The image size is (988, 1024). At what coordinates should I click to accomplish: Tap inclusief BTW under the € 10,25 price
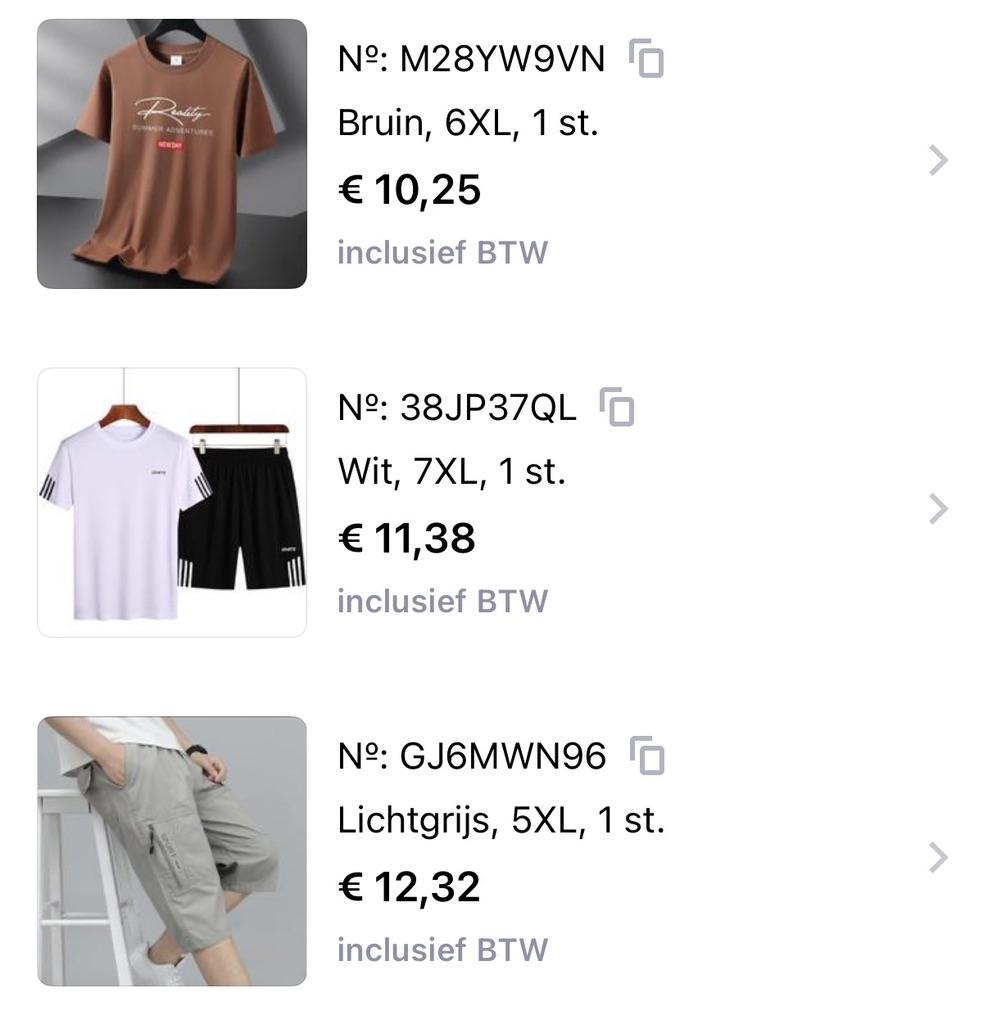443,253
